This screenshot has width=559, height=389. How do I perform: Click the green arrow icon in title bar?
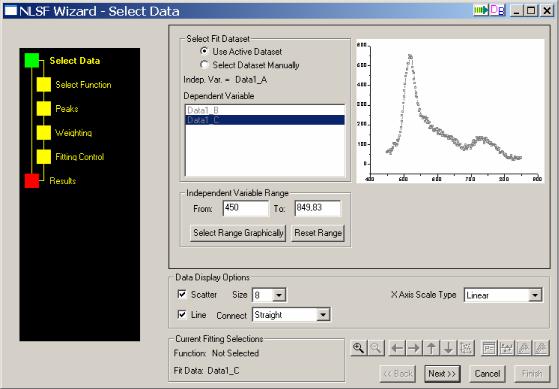481,10
